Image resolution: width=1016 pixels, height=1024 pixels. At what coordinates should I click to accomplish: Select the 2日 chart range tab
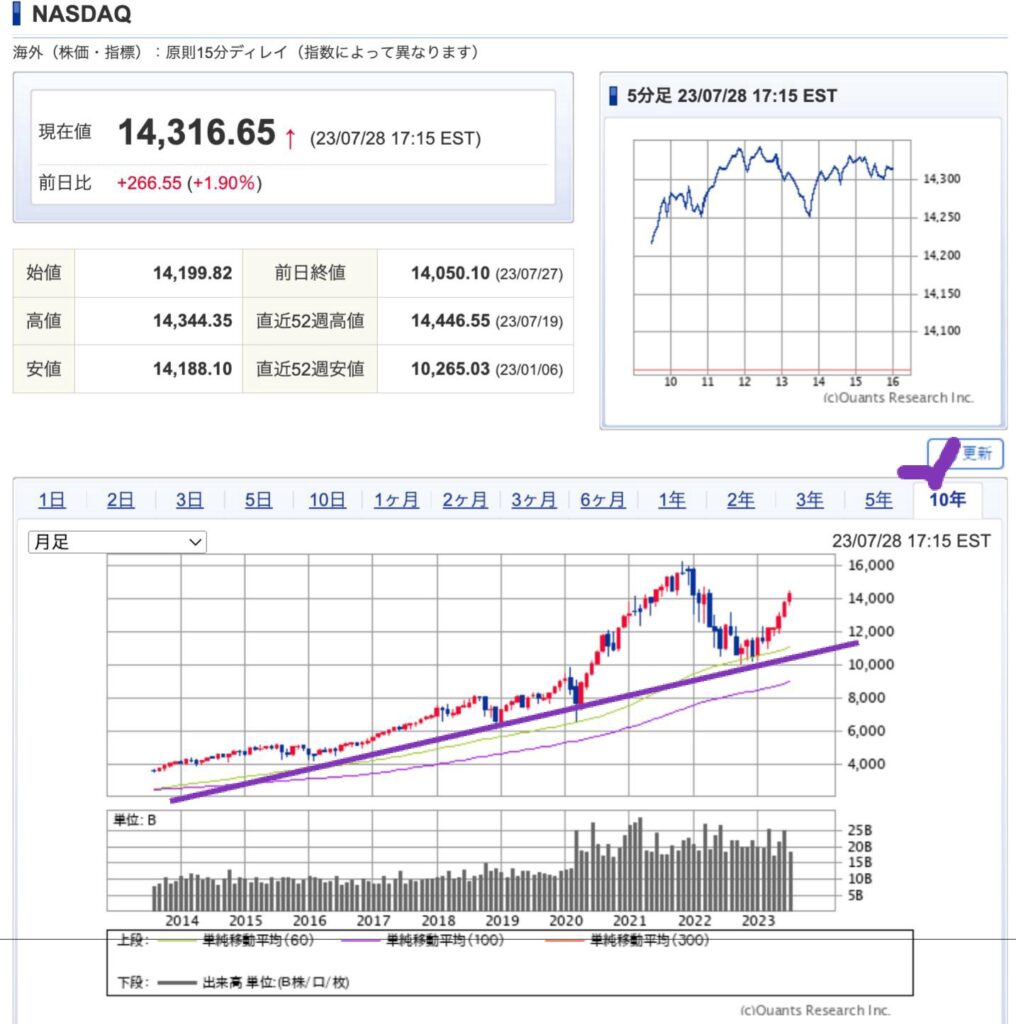click(x=120, y=500)
